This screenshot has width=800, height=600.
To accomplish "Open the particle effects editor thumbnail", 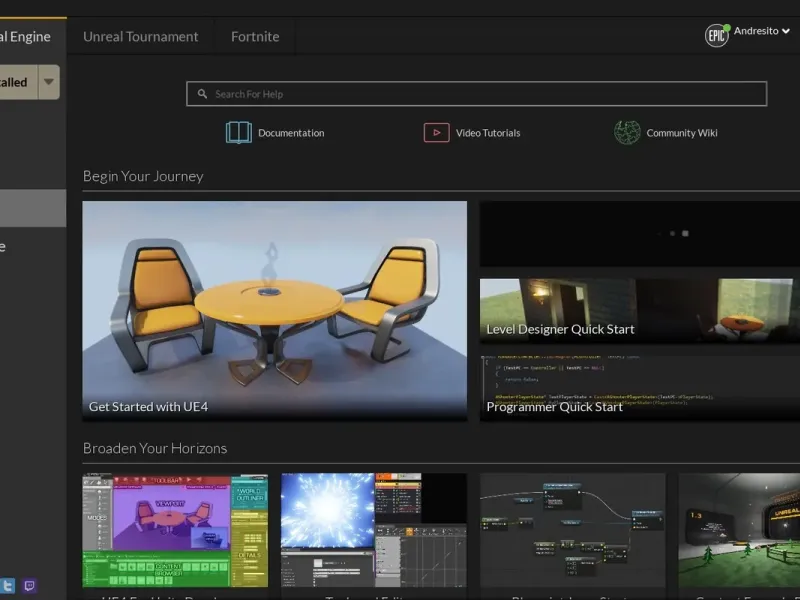I will [374, 530].
